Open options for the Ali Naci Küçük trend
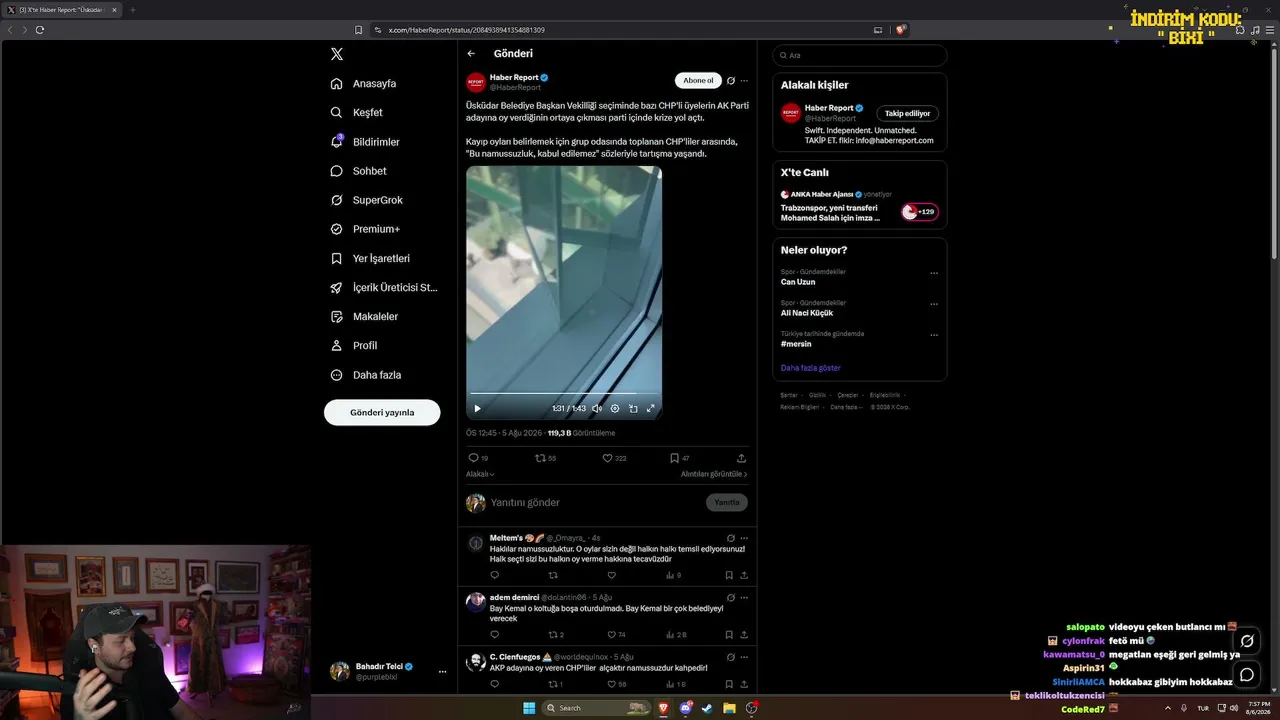 934,304
